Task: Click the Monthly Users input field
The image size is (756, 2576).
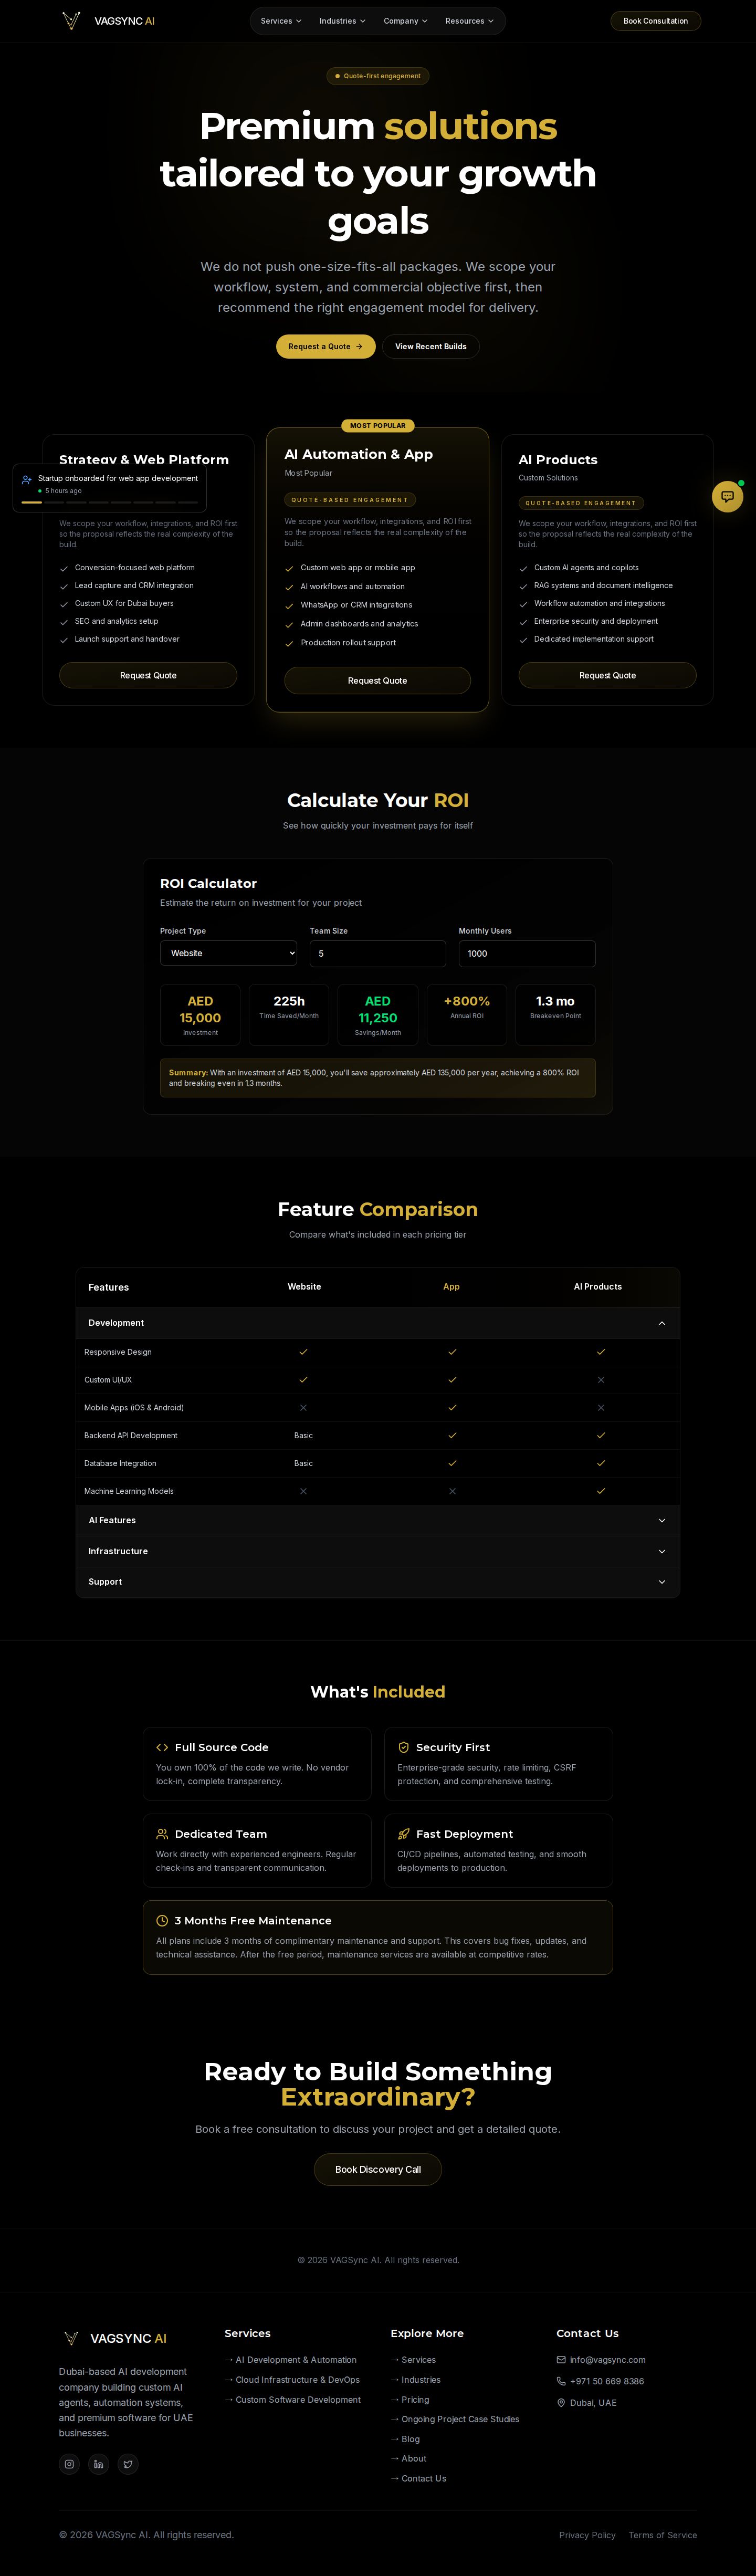Action: click(x=527, y=954)
